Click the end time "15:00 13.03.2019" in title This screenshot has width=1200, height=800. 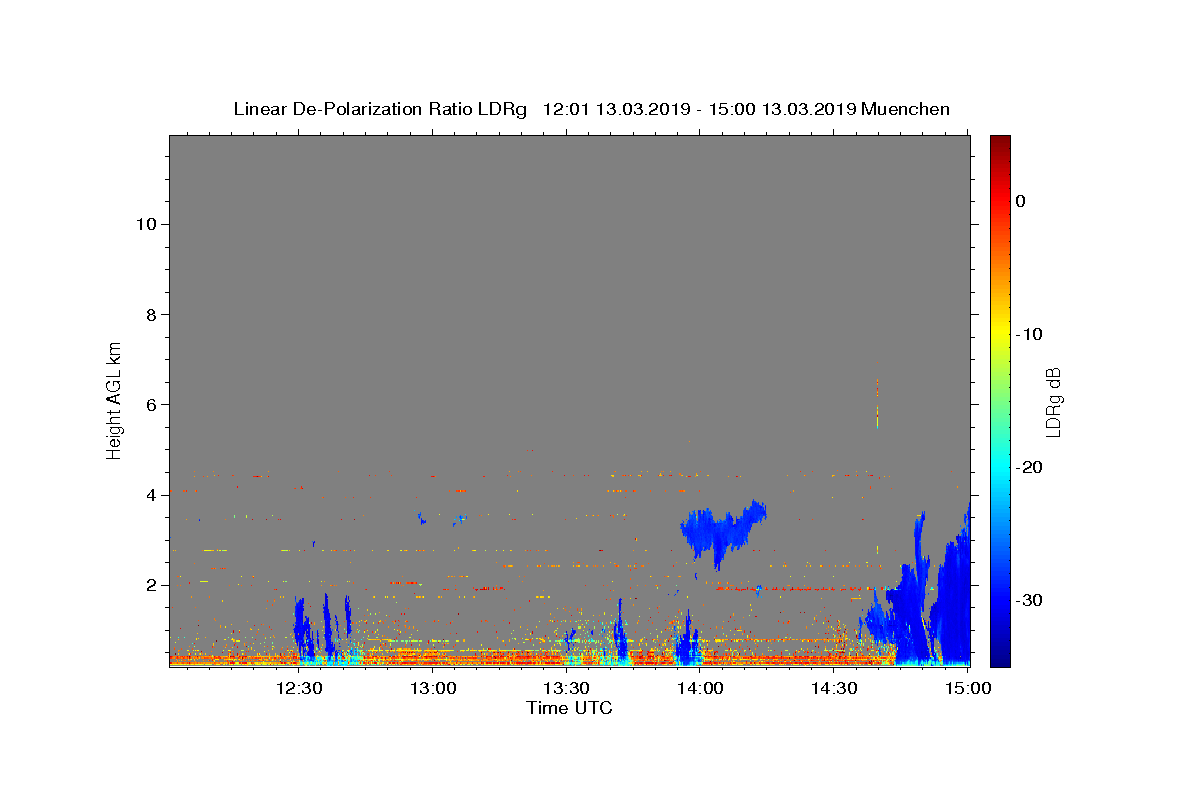tap(782, 109)
